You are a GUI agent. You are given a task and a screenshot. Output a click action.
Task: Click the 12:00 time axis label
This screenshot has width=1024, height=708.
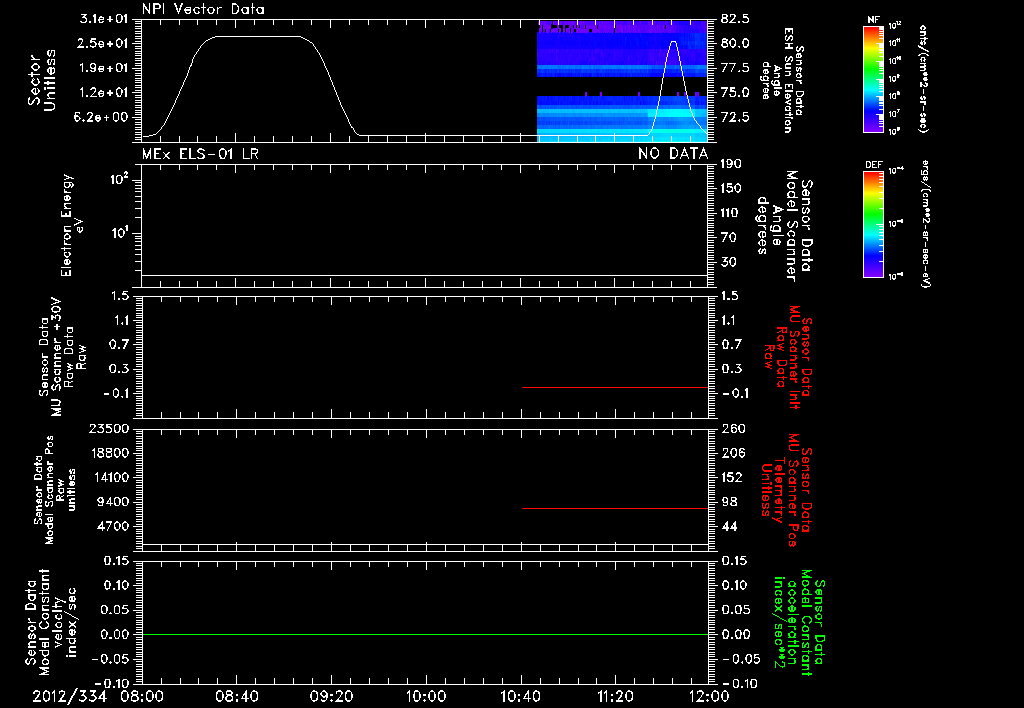(709, 696)
